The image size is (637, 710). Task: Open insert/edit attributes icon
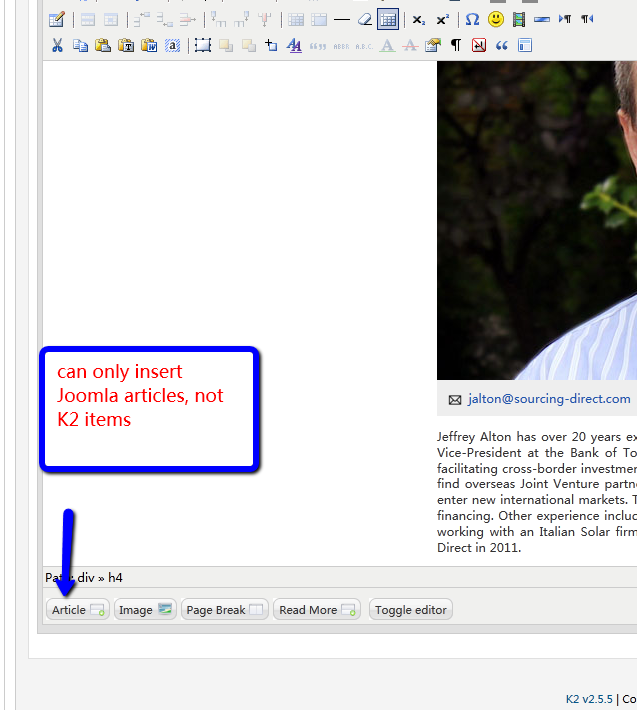tap(433, 45)
